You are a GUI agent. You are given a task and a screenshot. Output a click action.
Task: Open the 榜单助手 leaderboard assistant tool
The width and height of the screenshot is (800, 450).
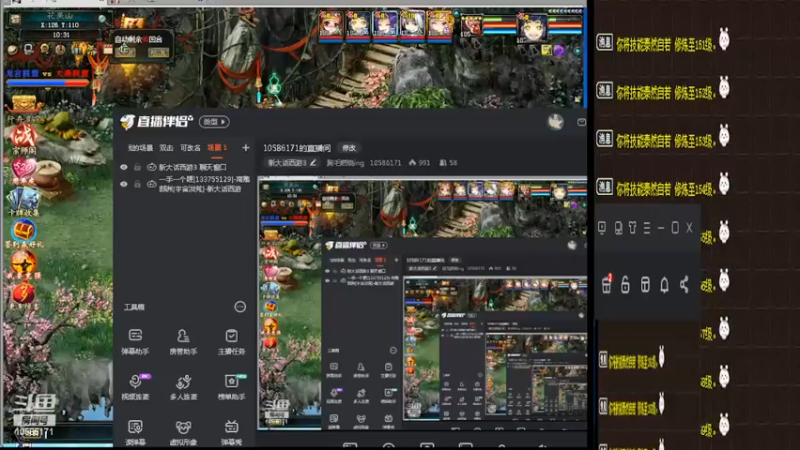click(x=231, y=387)
